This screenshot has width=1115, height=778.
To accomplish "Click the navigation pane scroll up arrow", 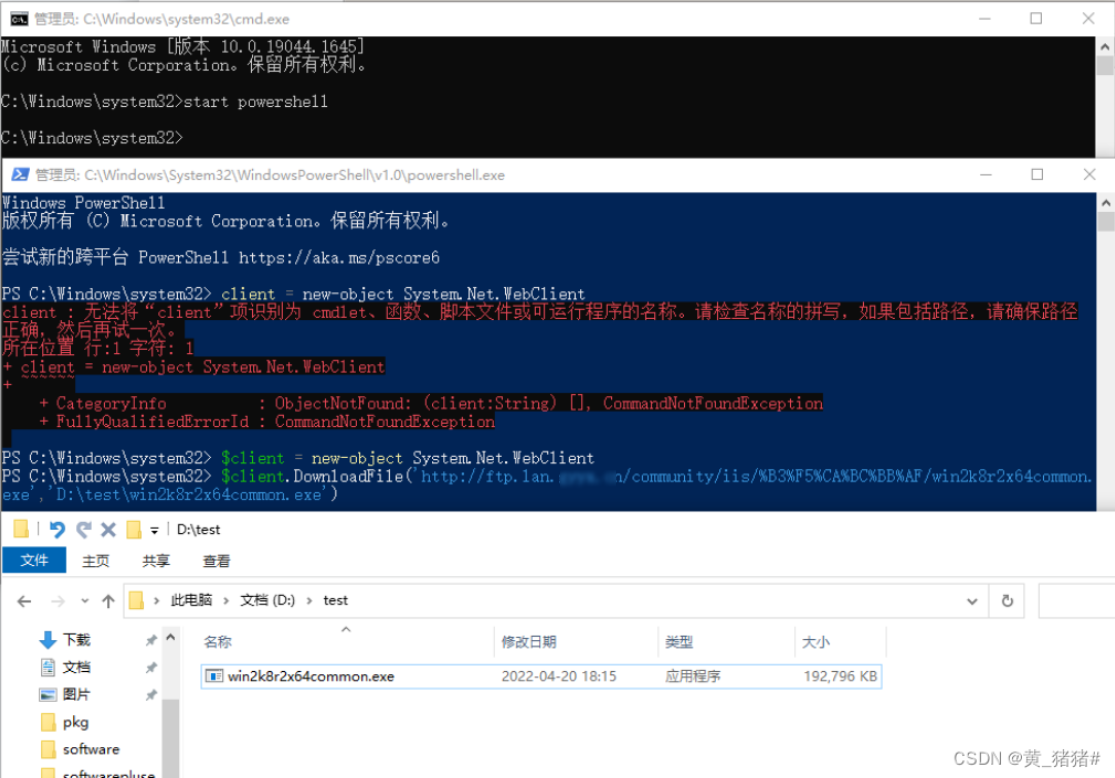I will 171,637.
